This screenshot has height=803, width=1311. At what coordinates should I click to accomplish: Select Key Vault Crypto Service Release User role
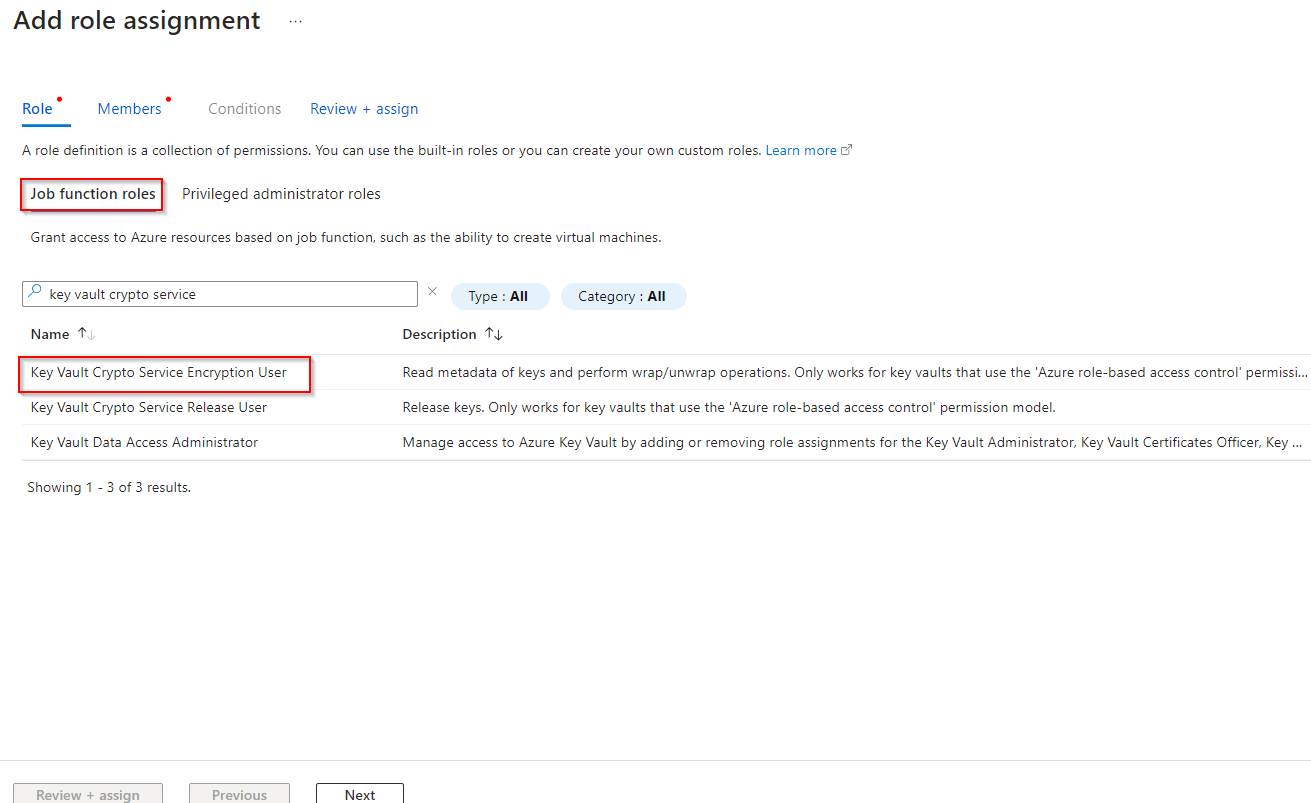pyautogui.click(x=149, y=407)
